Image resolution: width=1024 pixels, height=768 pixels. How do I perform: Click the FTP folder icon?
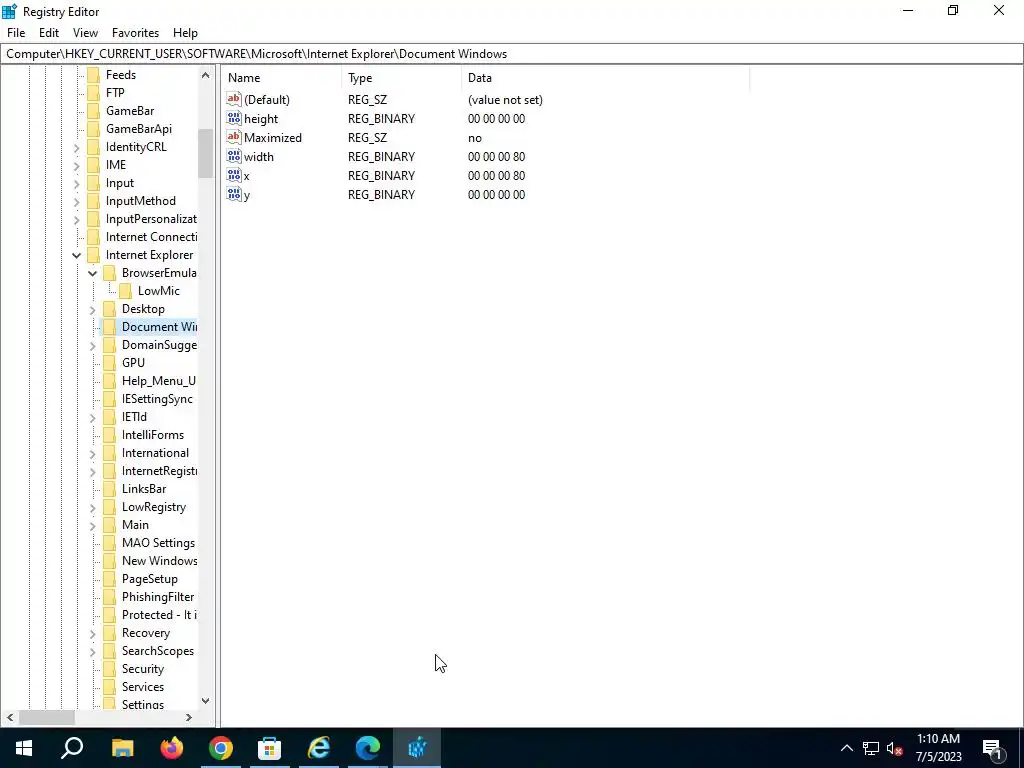pyautogui.click(x=93, y=93)
